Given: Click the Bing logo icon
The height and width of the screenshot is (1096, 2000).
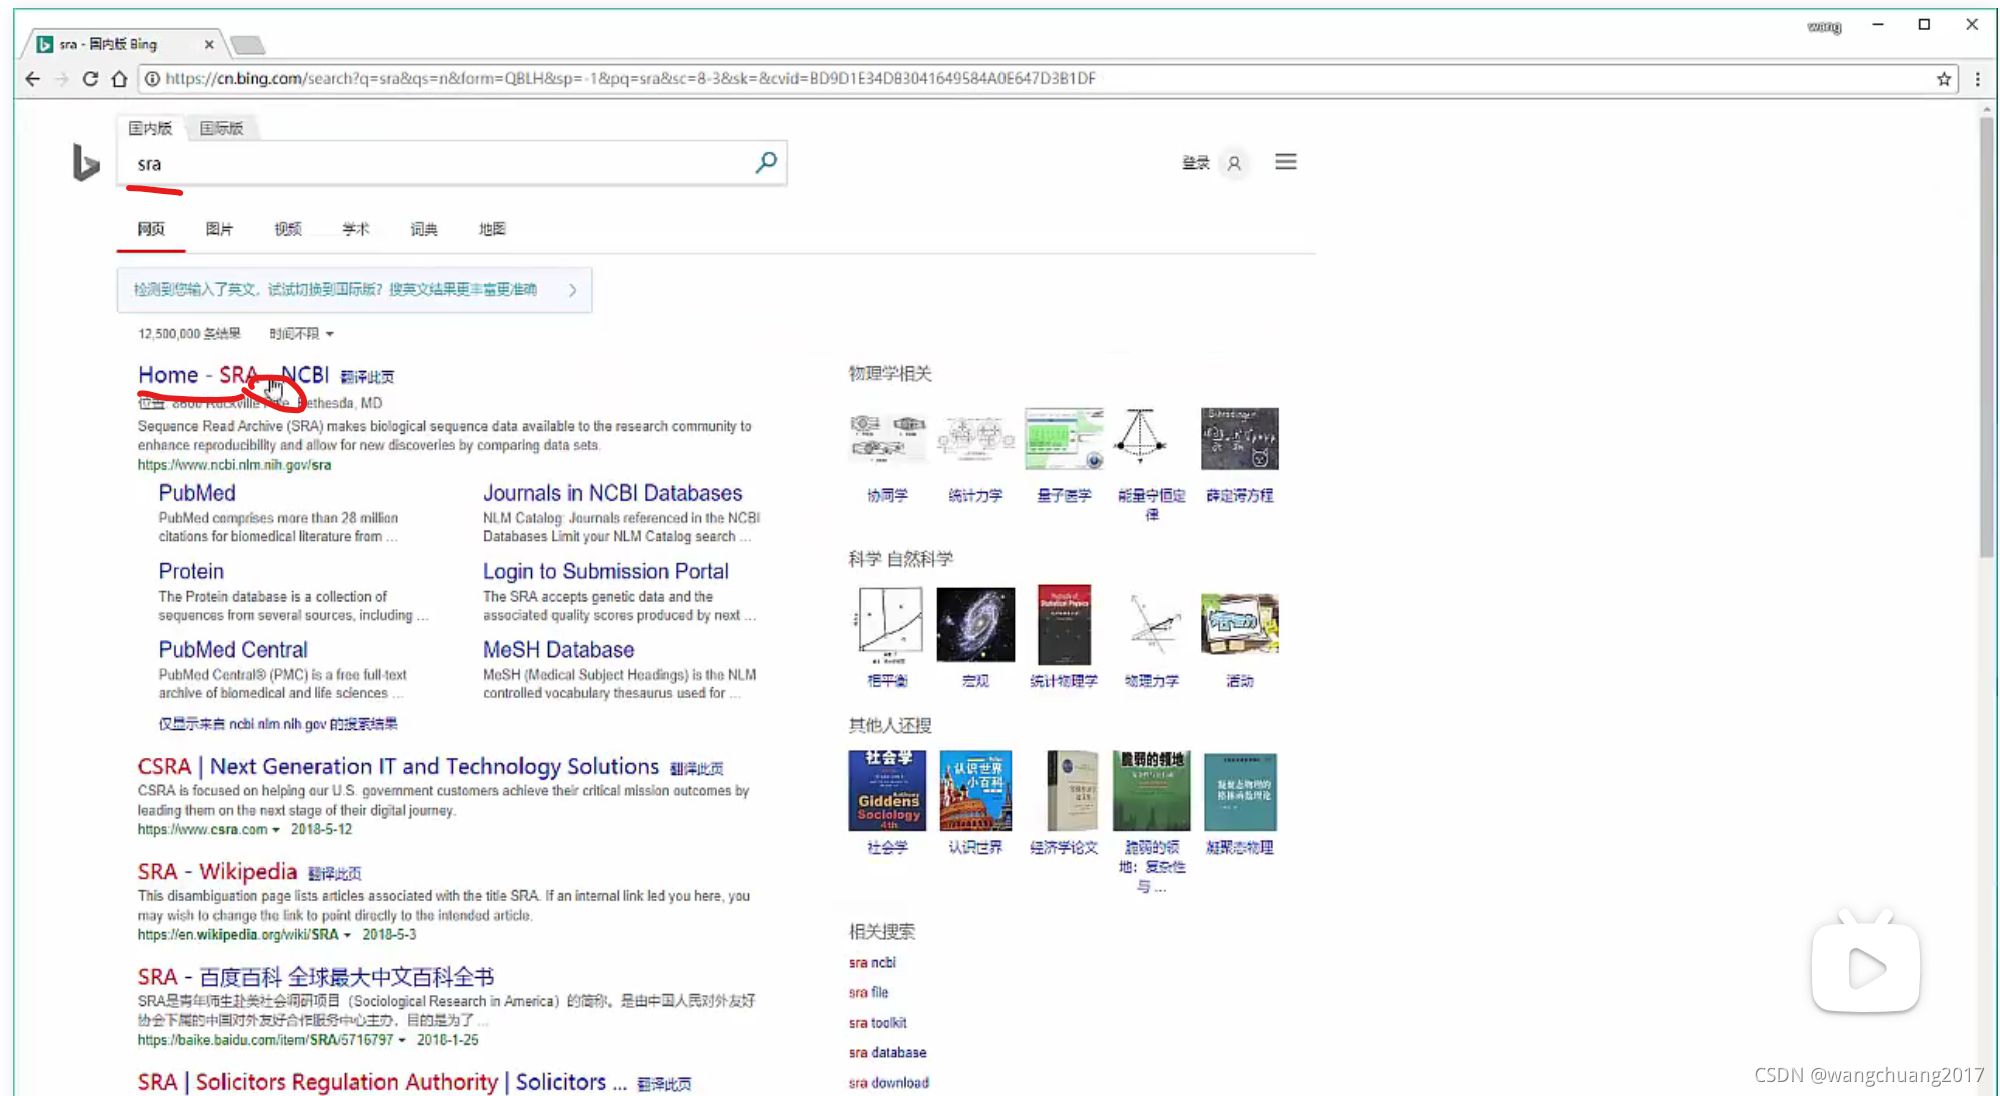Looking at the screenshot, I should coord(86,163).
